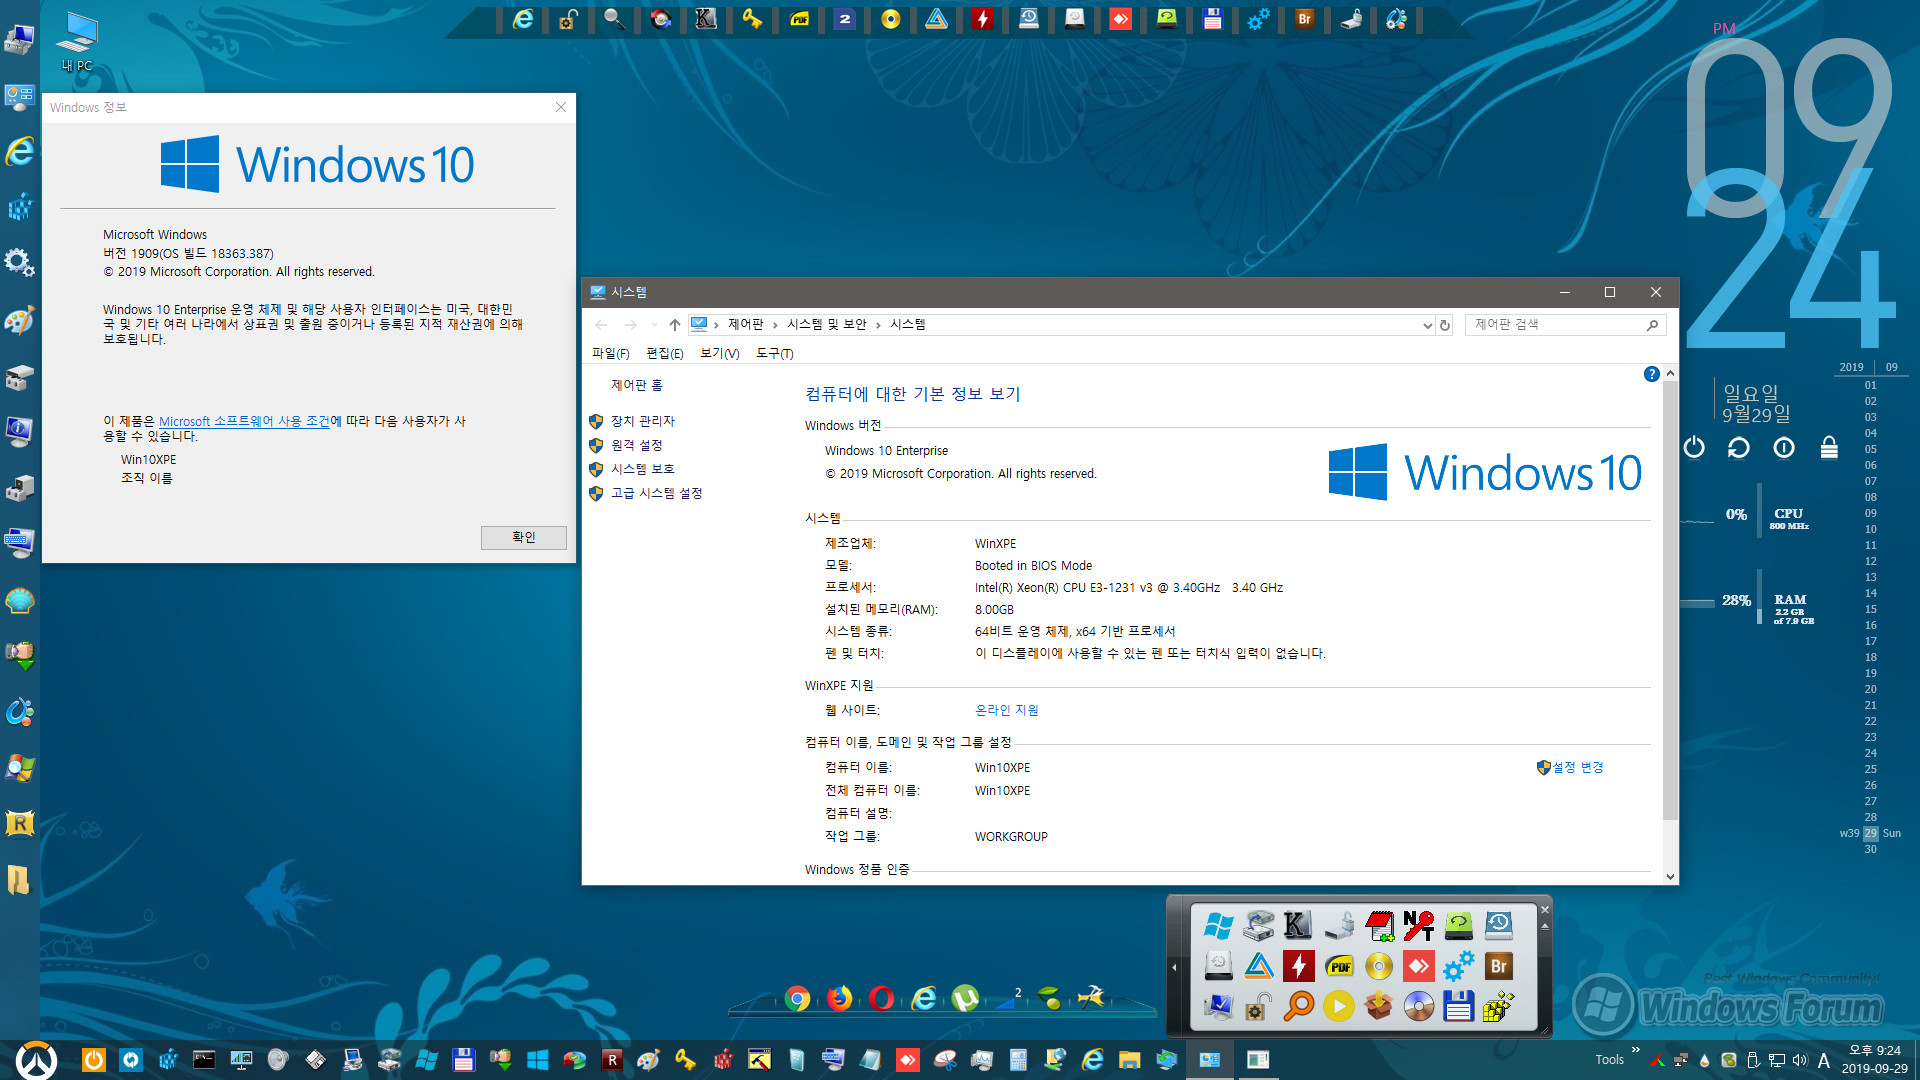
Task: Open 원격 설정 link
Action: pos(637,445)
